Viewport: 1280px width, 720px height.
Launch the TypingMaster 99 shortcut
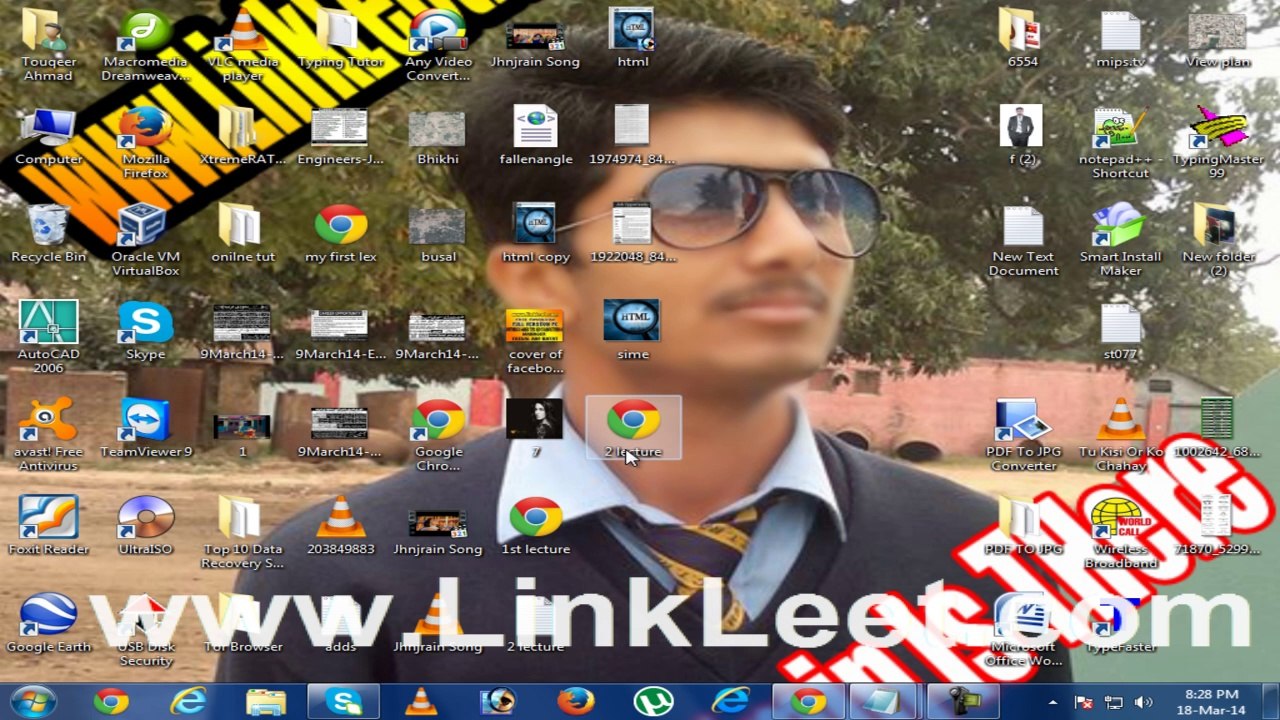click(1217, 143)
